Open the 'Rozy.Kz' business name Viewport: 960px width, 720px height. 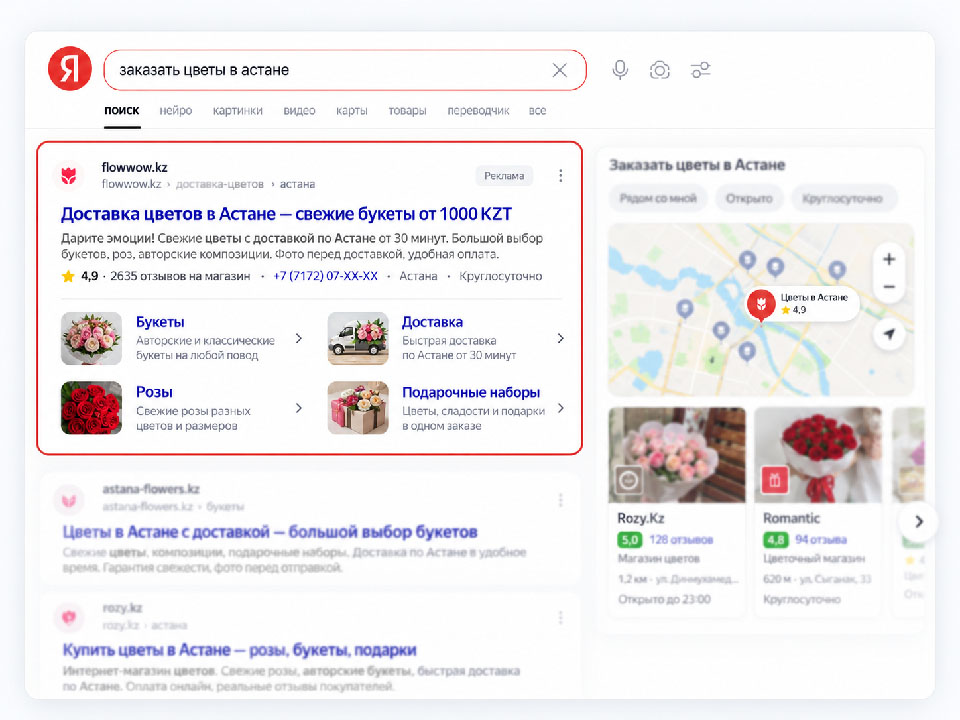coord(640,519)
